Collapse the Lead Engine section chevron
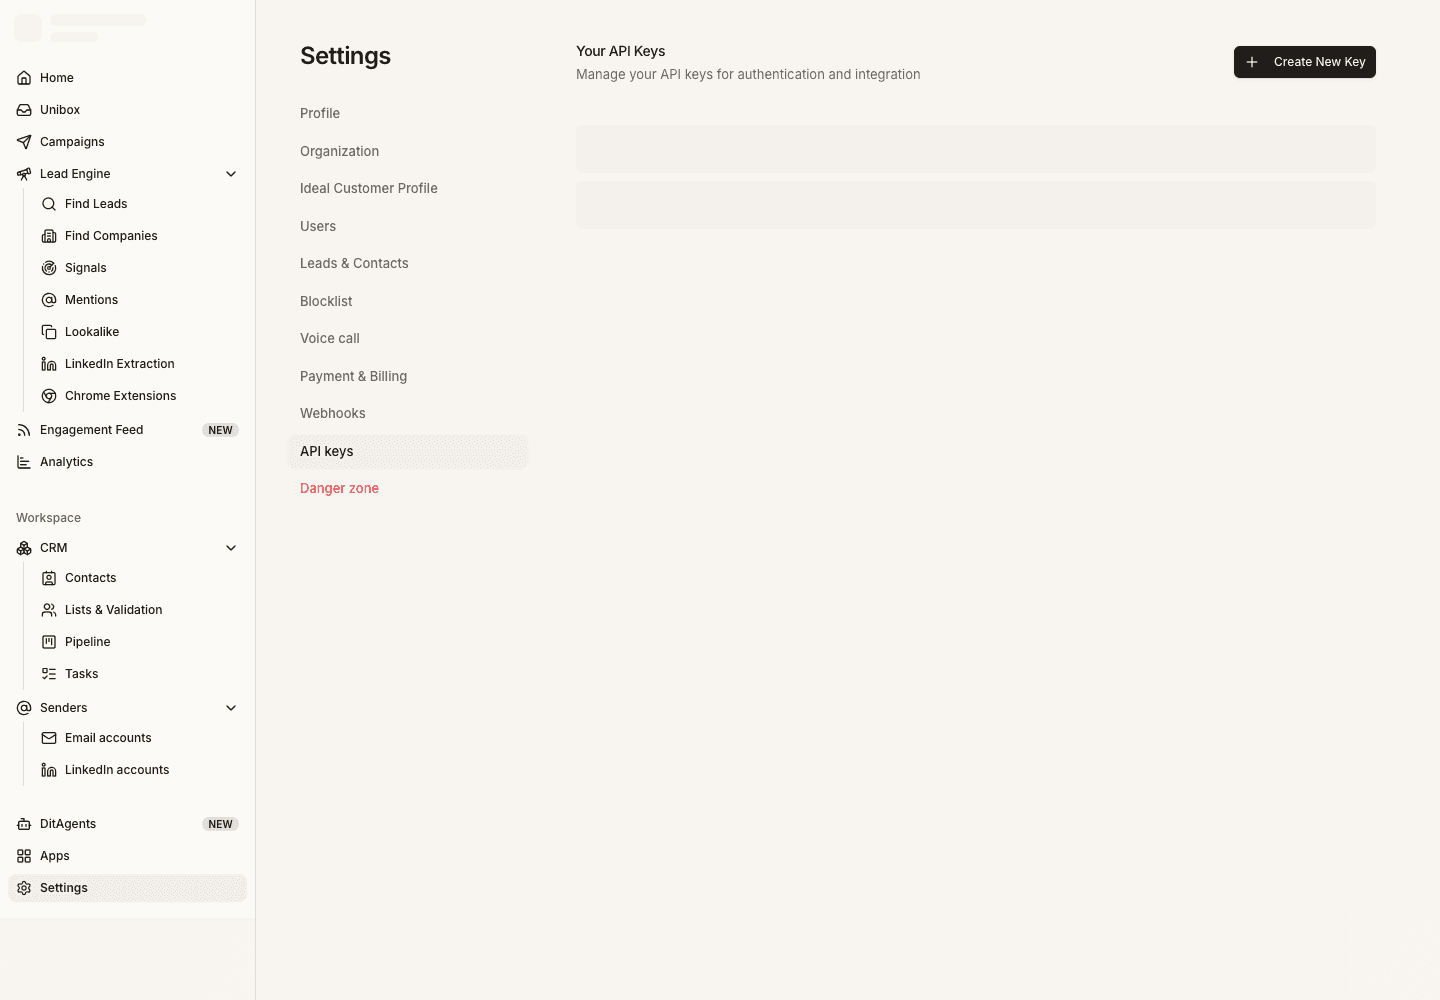Screen dimensions: 1440x1000 pos(231,174)
